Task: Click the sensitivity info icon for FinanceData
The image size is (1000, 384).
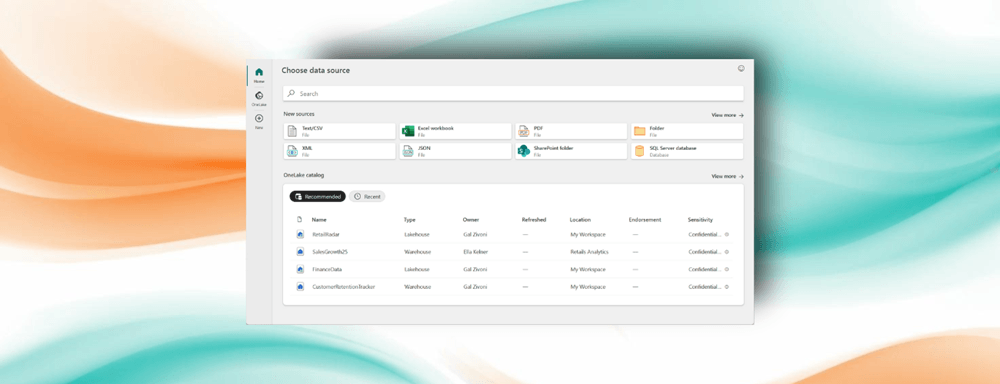Action: pyautogui.click(x=727, y=269)
